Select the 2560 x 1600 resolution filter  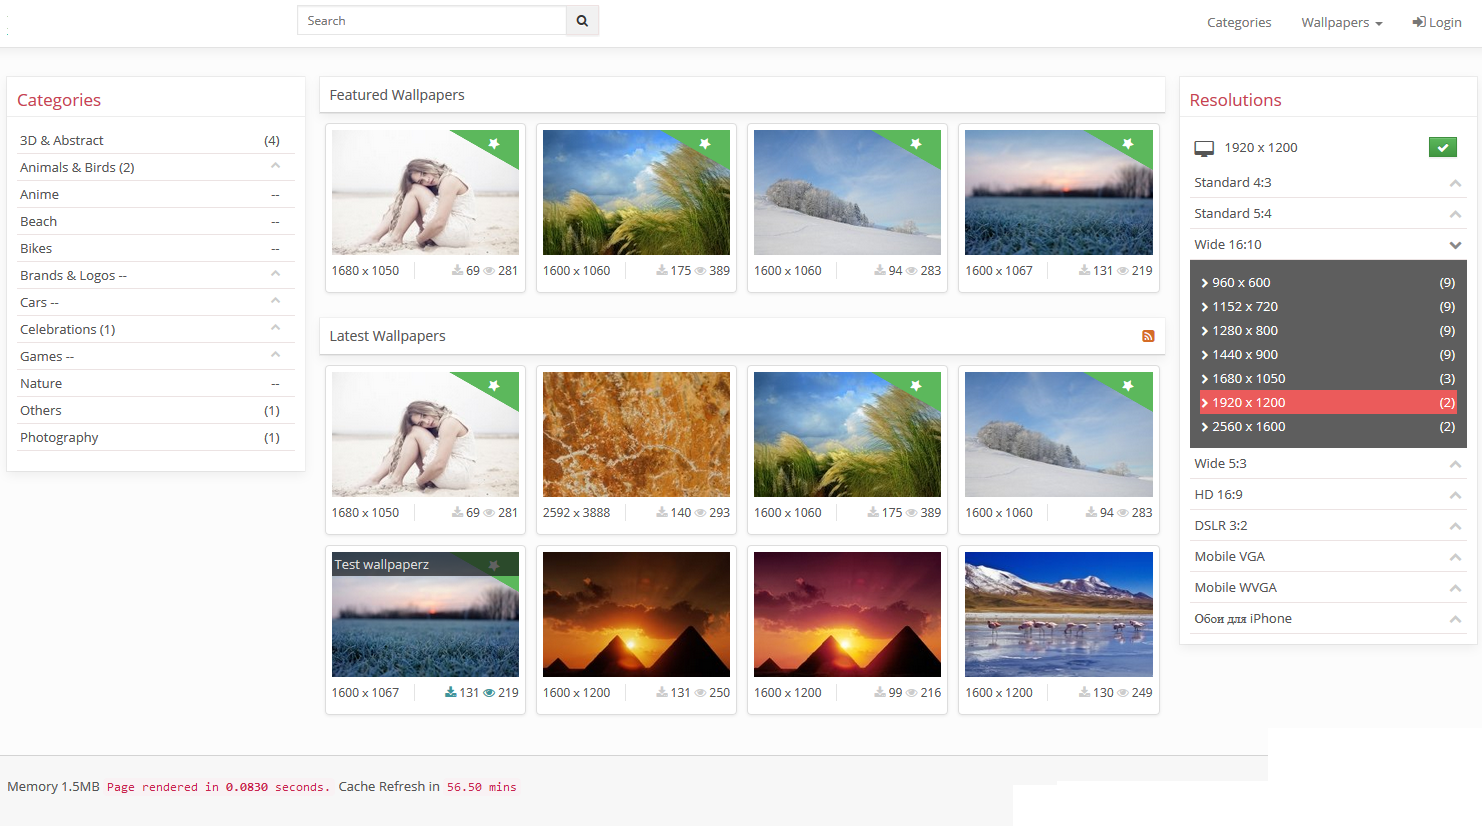1248,427
